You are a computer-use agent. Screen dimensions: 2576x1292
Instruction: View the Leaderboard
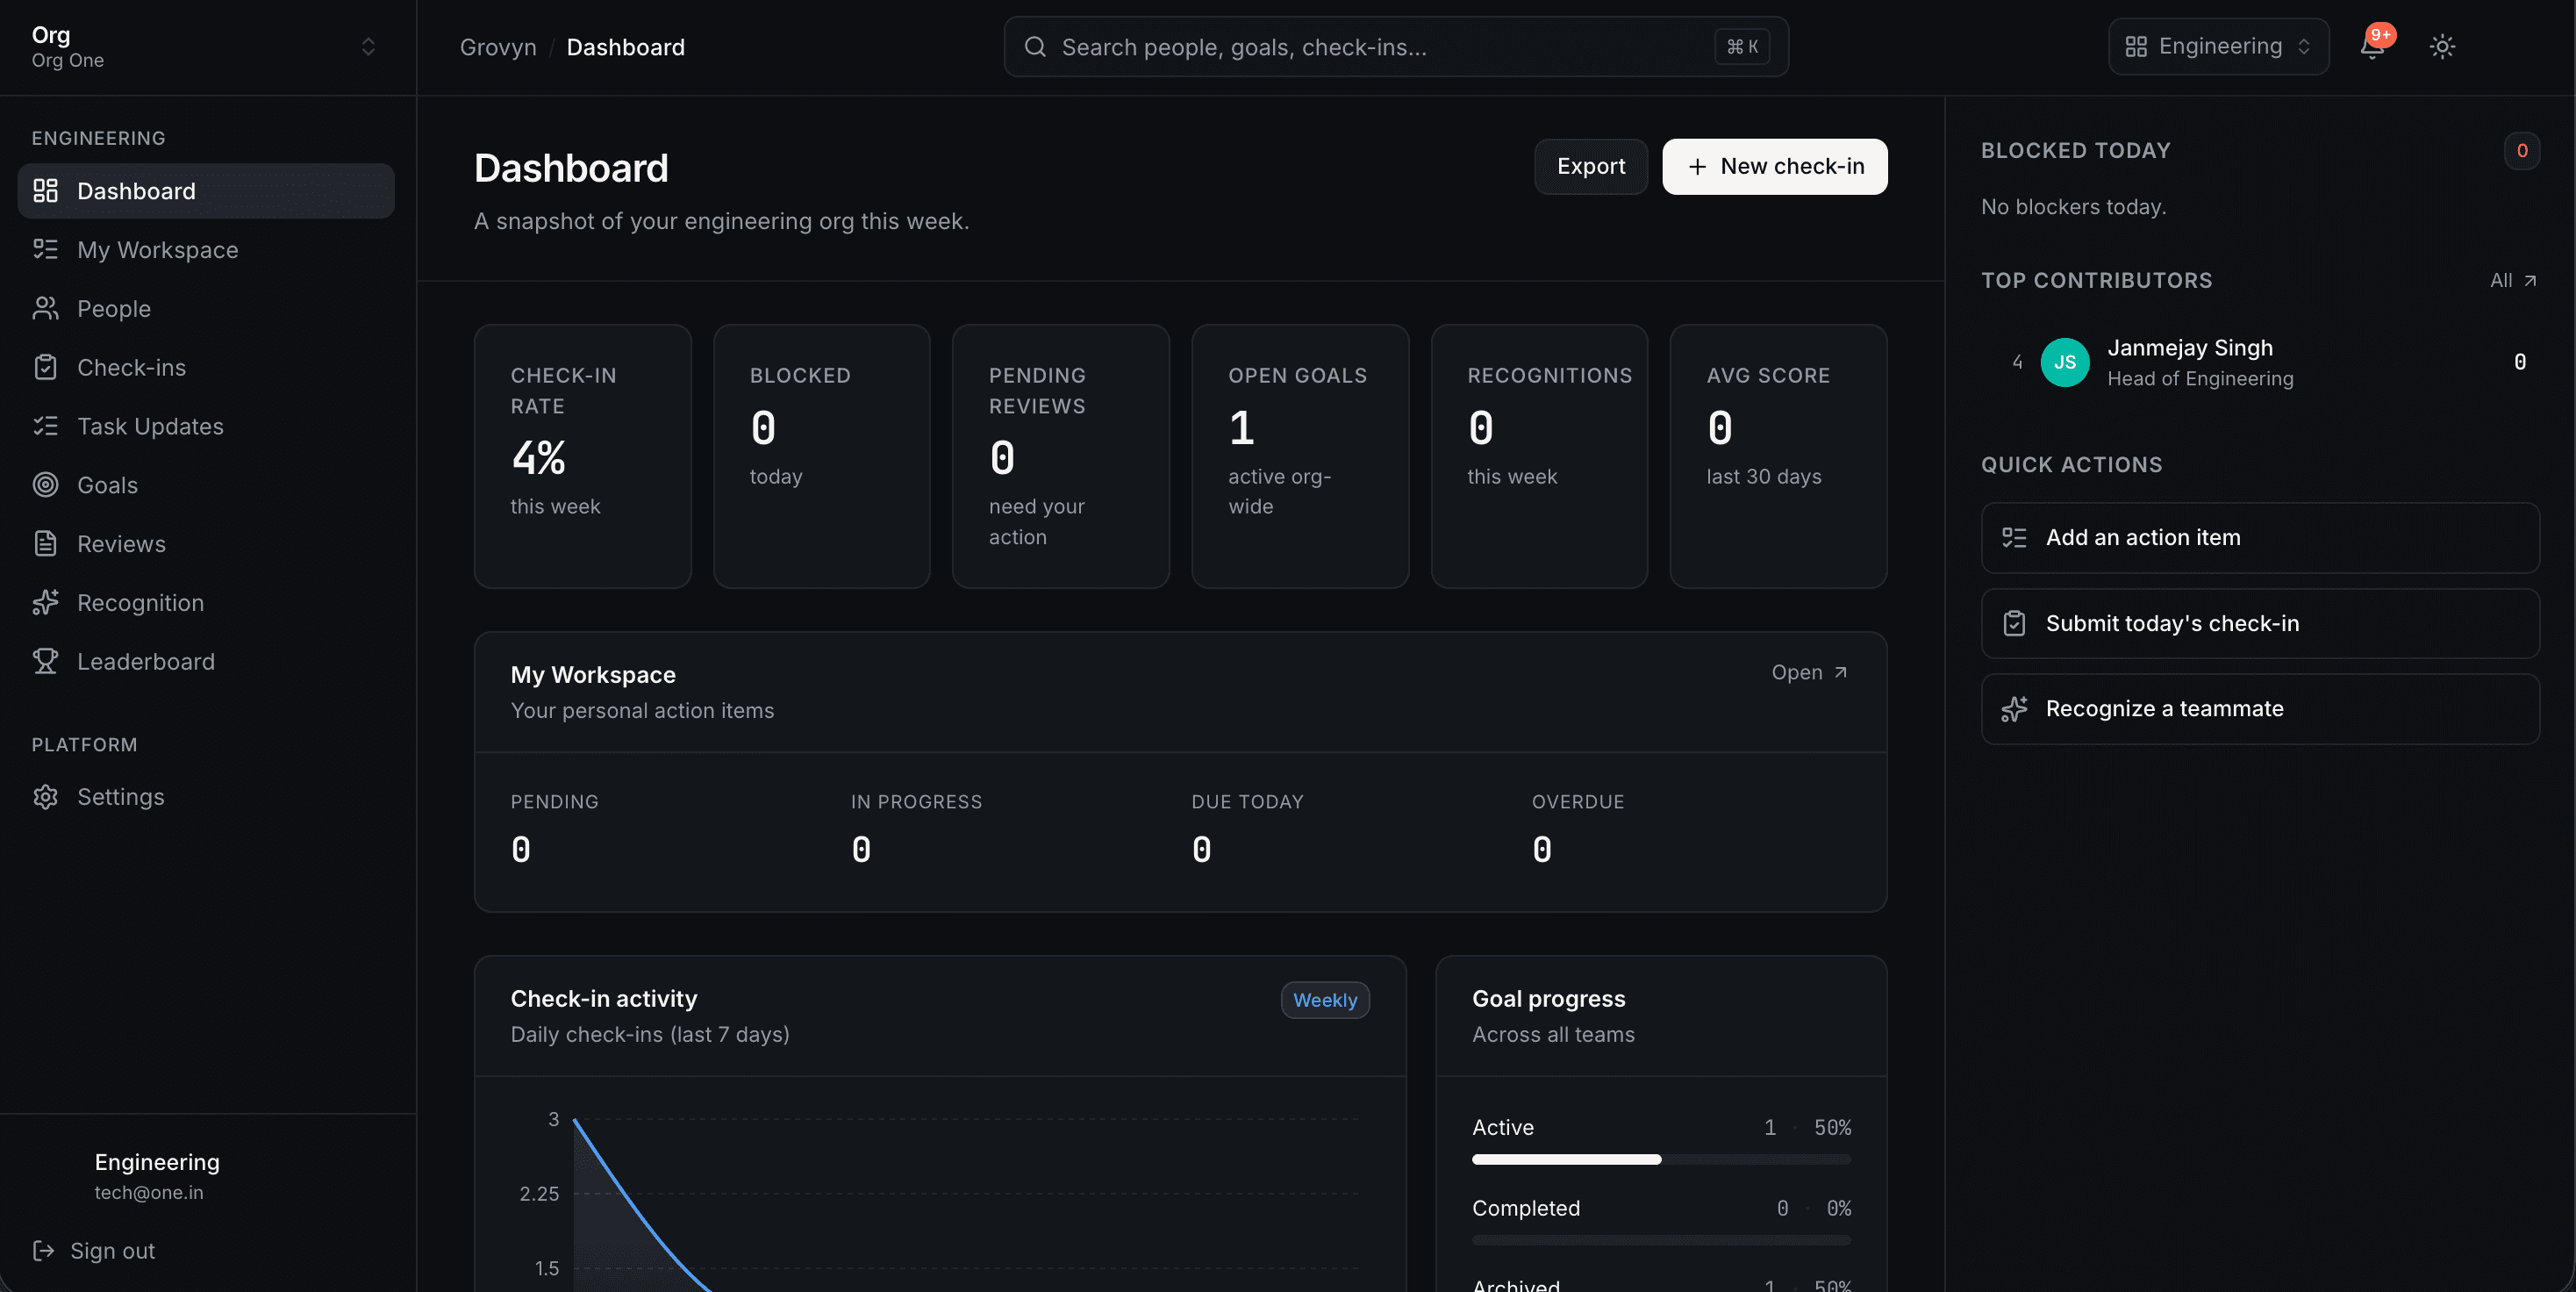click(206, 662)
